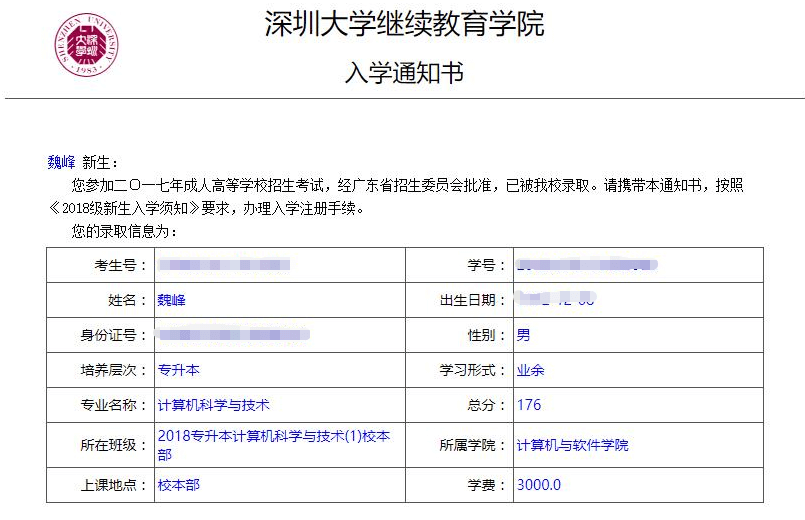Image resolution: width=805 pixels, height=520 pixels.
Task: Click the 所属学院 value 计算机与软件学院
Action: [x=572, y=445]
